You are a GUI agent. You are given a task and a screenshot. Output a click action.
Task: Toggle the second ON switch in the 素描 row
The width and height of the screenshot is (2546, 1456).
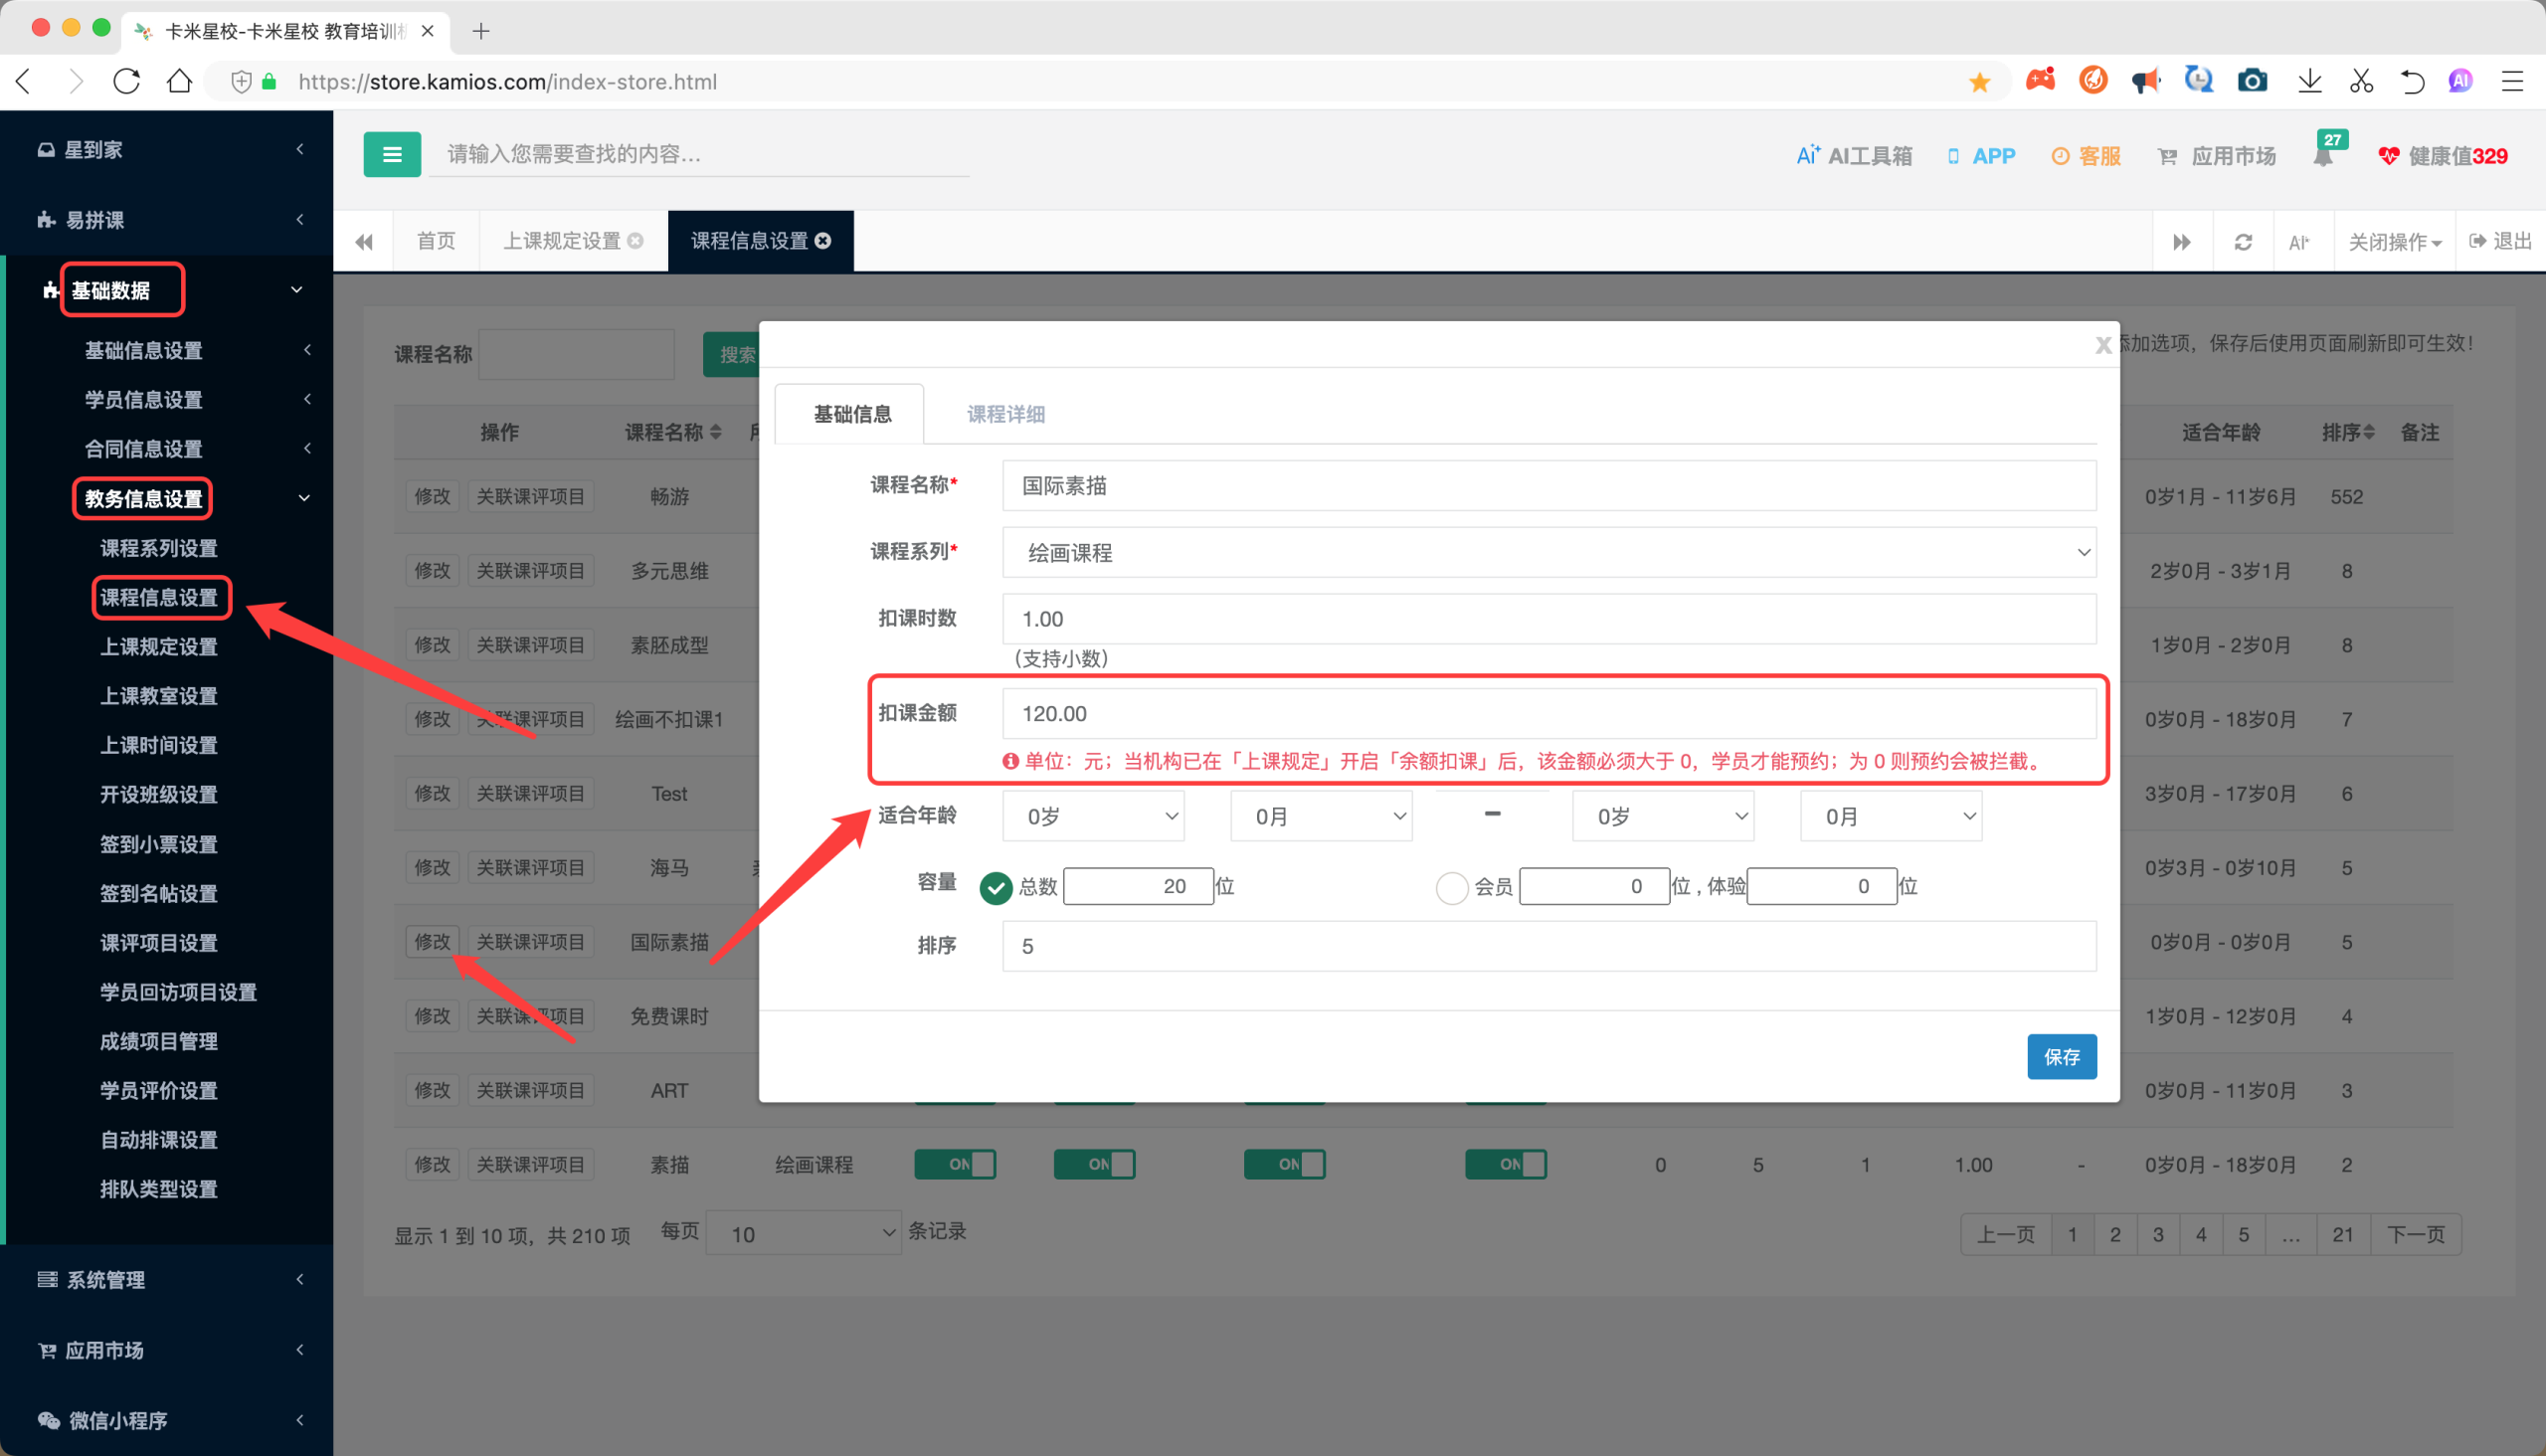click(1094, 1164)
